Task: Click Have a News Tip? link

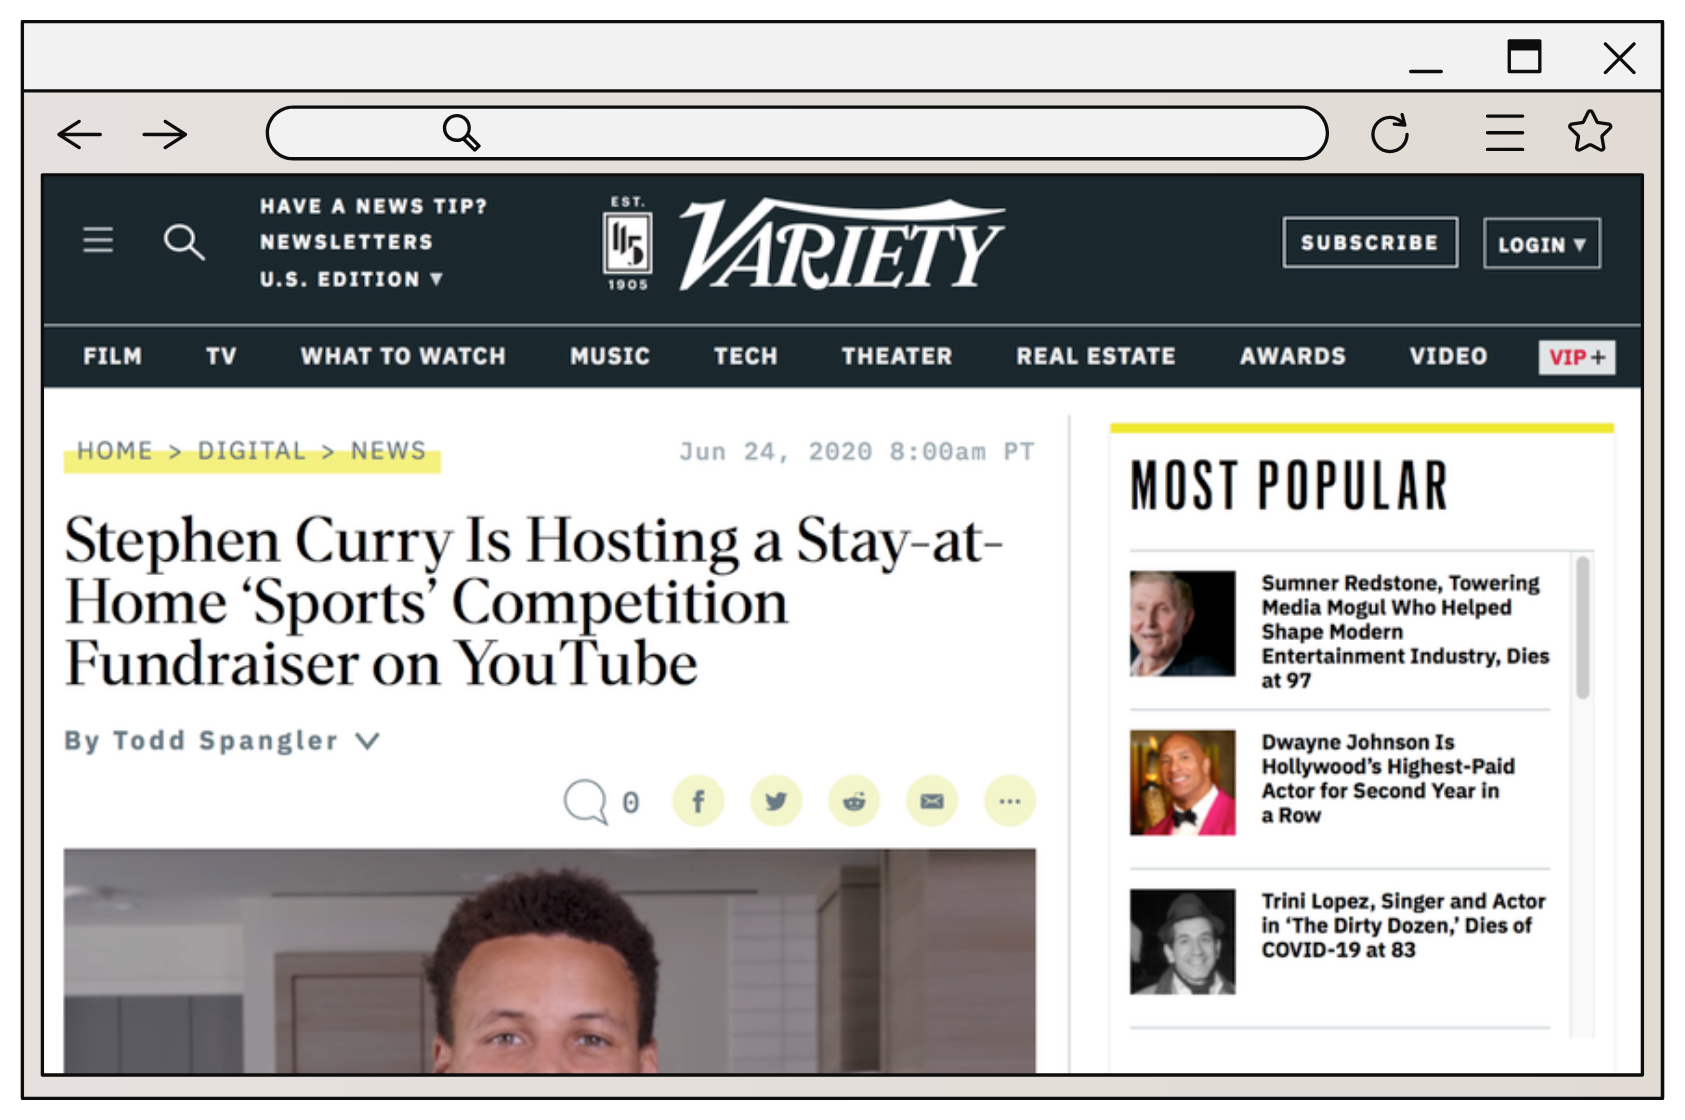Action: (373, 206)
